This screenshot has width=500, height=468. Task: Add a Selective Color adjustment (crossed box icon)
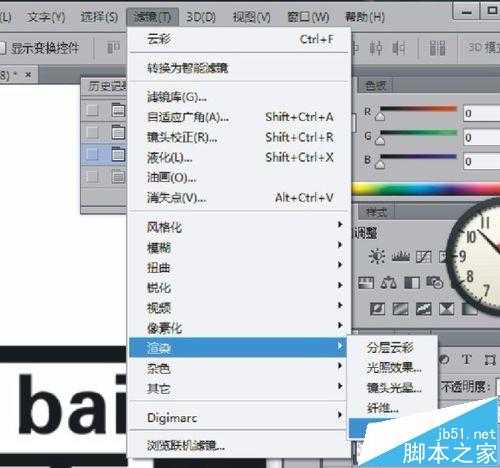pos(446,309)
